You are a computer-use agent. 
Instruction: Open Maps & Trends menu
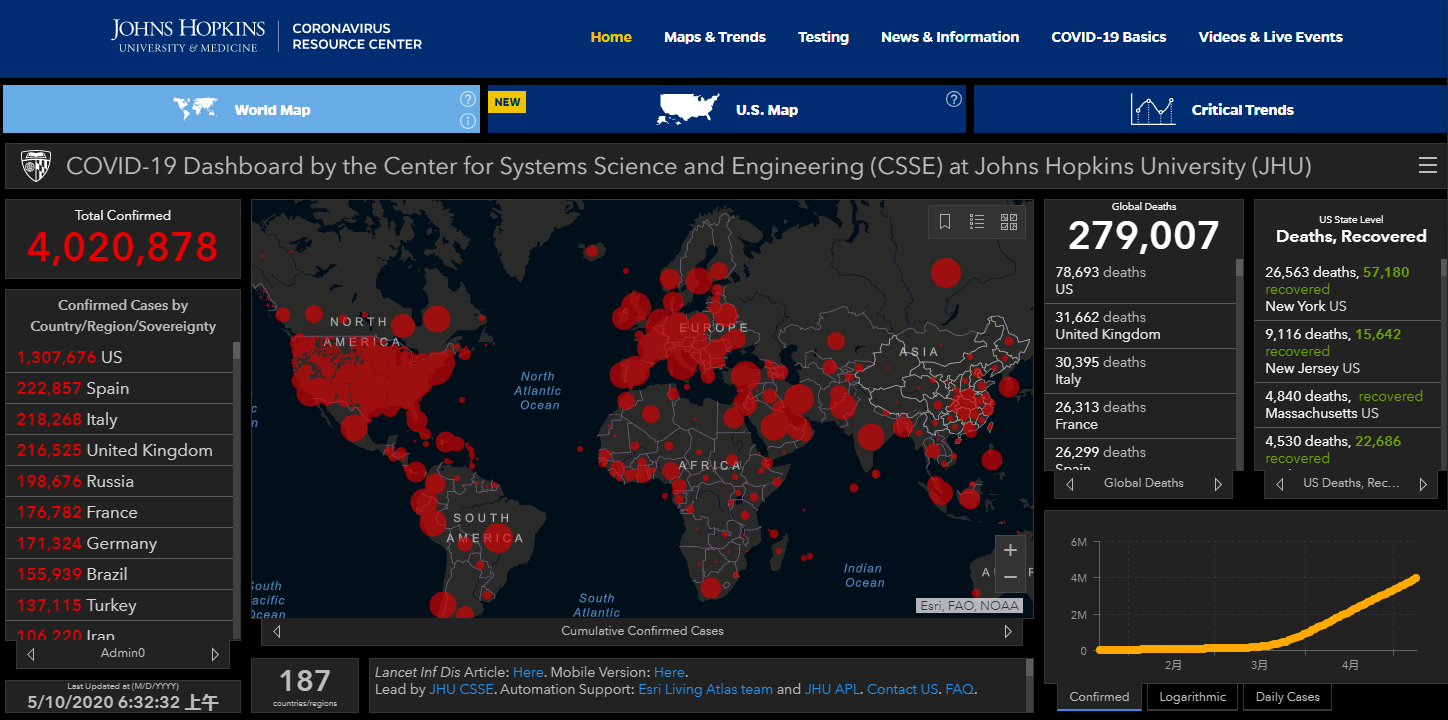pyautogui.click(x=714, y=37)
